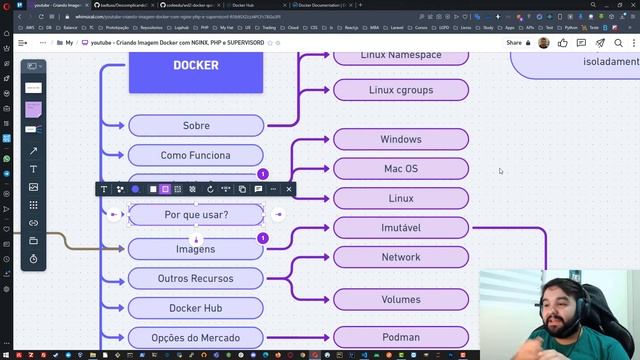Image resolution: width=640 pixels, height=360 pixels.
Task: Star the board title as favorite
Action: click(x=270, y=43)
